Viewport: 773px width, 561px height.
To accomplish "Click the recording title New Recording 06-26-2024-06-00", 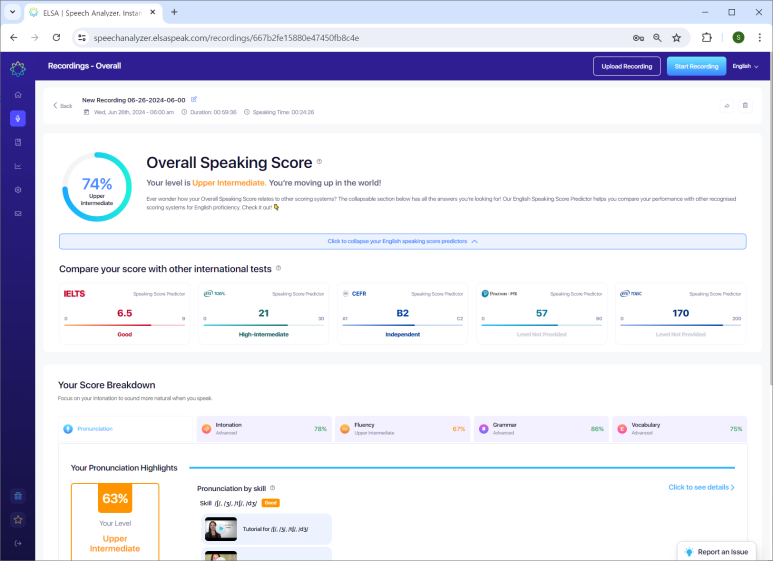I will (134, 100).
